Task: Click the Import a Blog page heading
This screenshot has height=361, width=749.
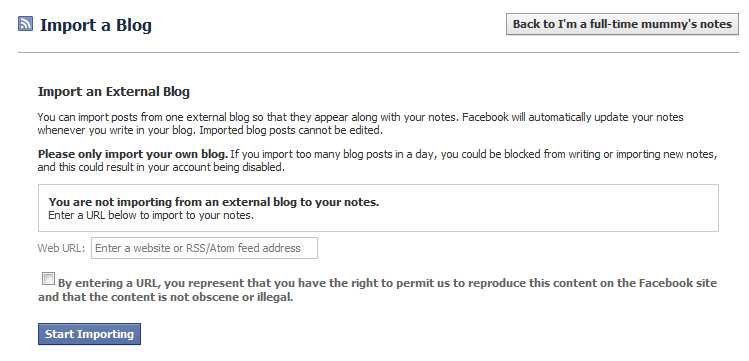Action: [x=96, y=25]
